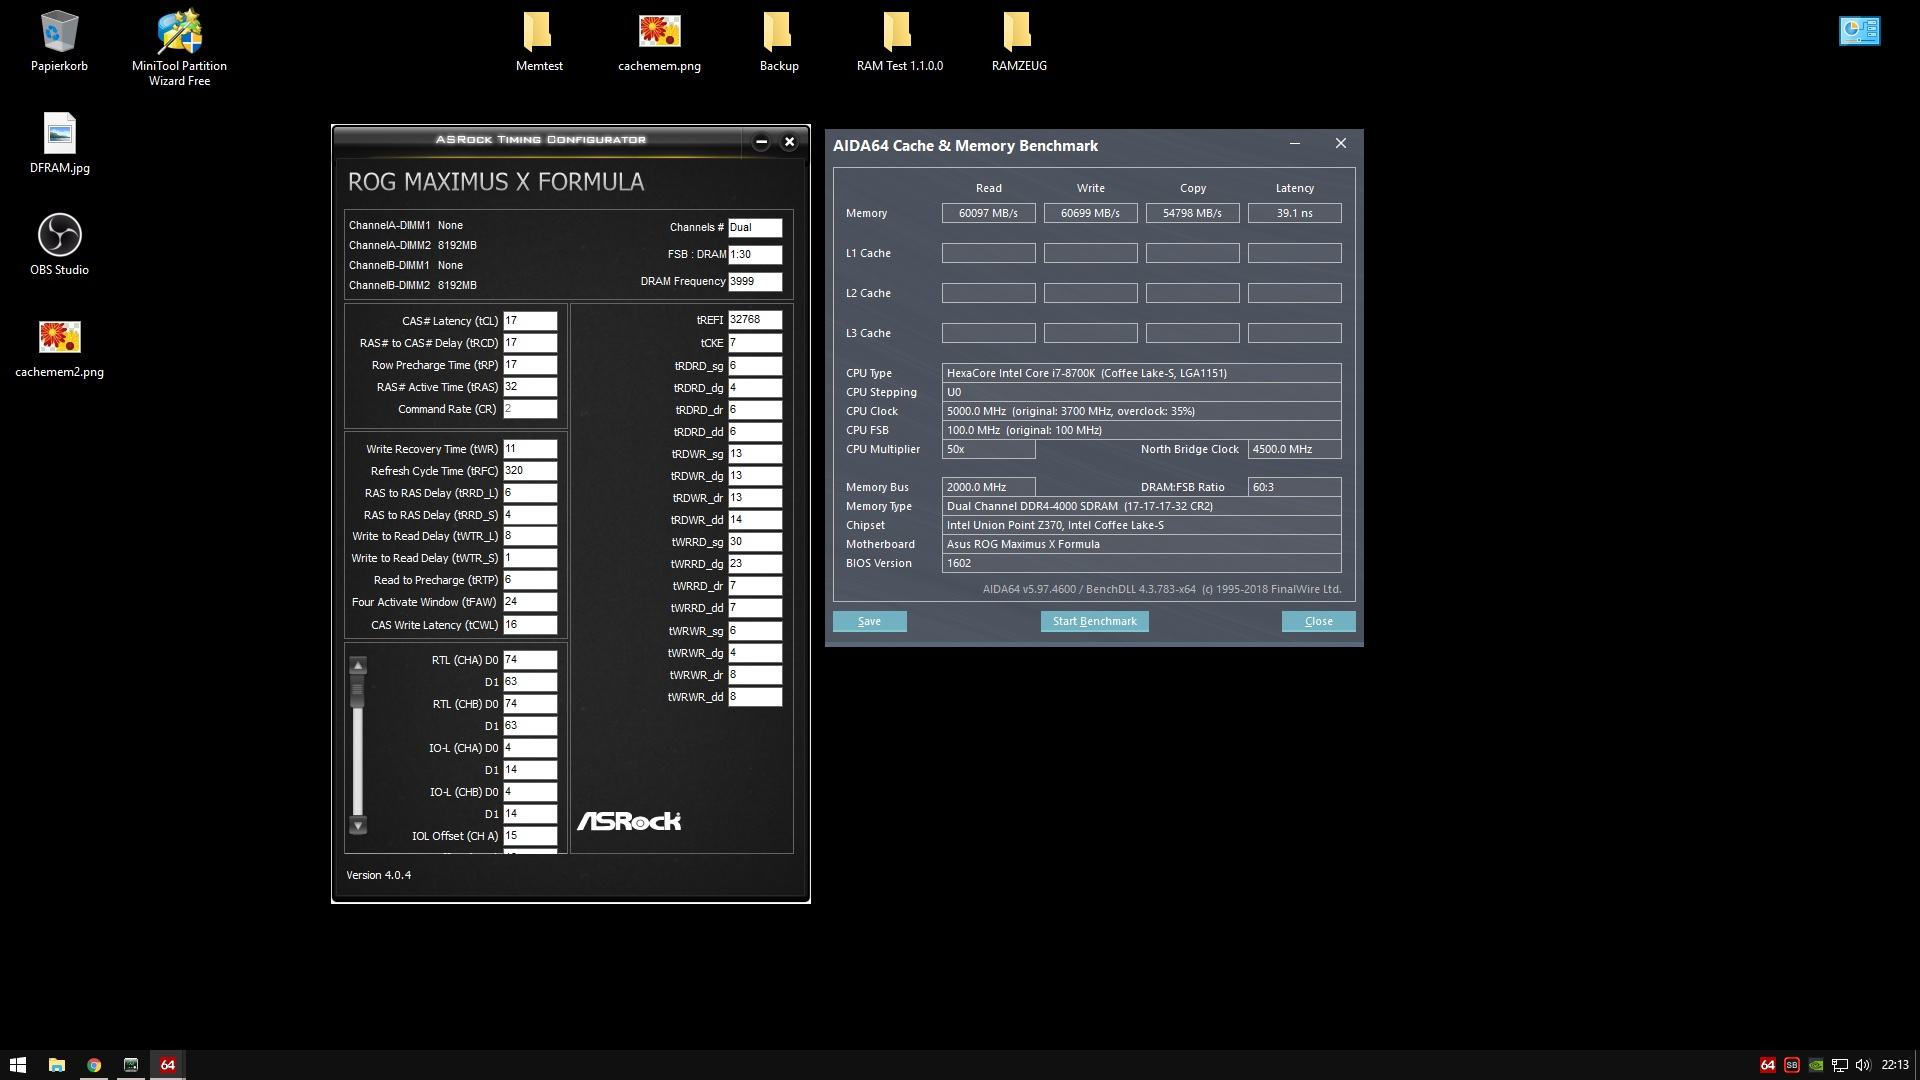This screenshot has width=1920, height=1080.
Task: Open the NVIDIA tray icon
Action: pyautogui.click(x=1815, y=1065)
